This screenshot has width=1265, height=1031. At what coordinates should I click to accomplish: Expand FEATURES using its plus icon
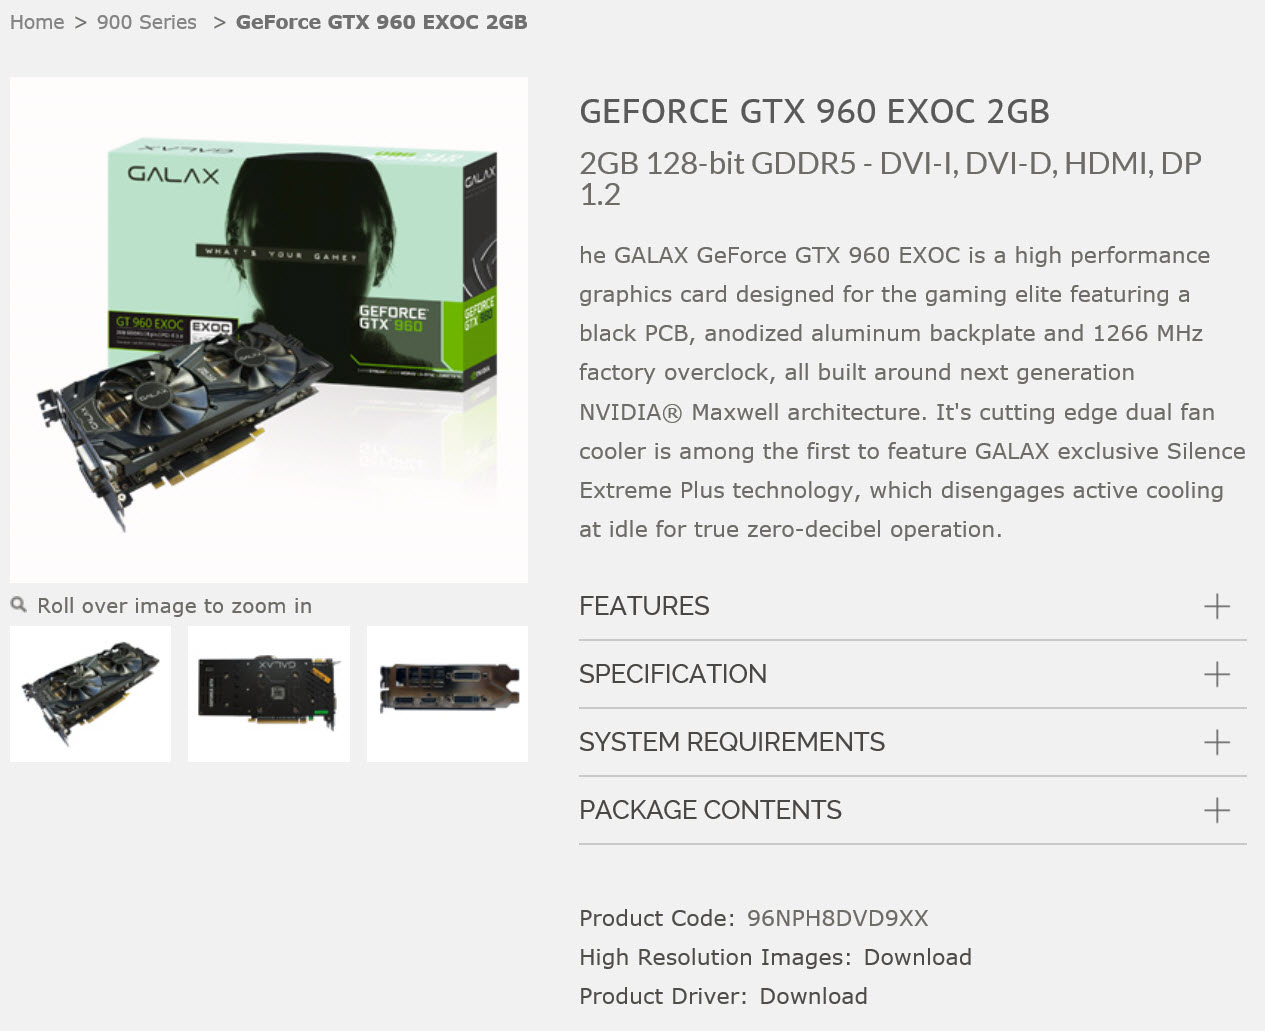[1216, 606]
